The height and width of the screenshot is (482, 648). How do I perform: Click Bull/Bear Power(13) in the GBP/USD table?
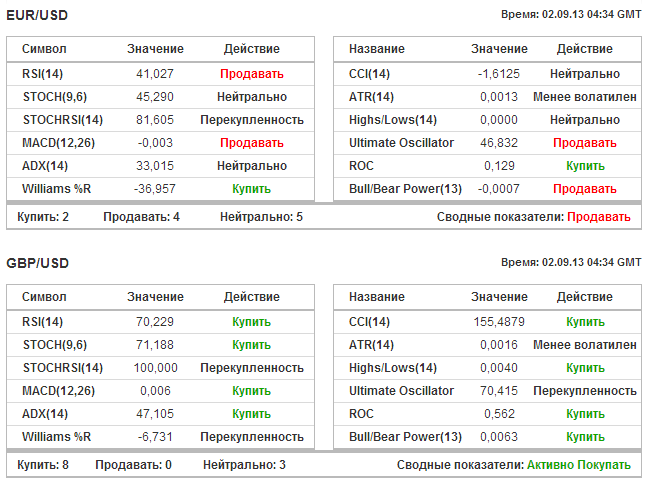click(x=405, y=437)
